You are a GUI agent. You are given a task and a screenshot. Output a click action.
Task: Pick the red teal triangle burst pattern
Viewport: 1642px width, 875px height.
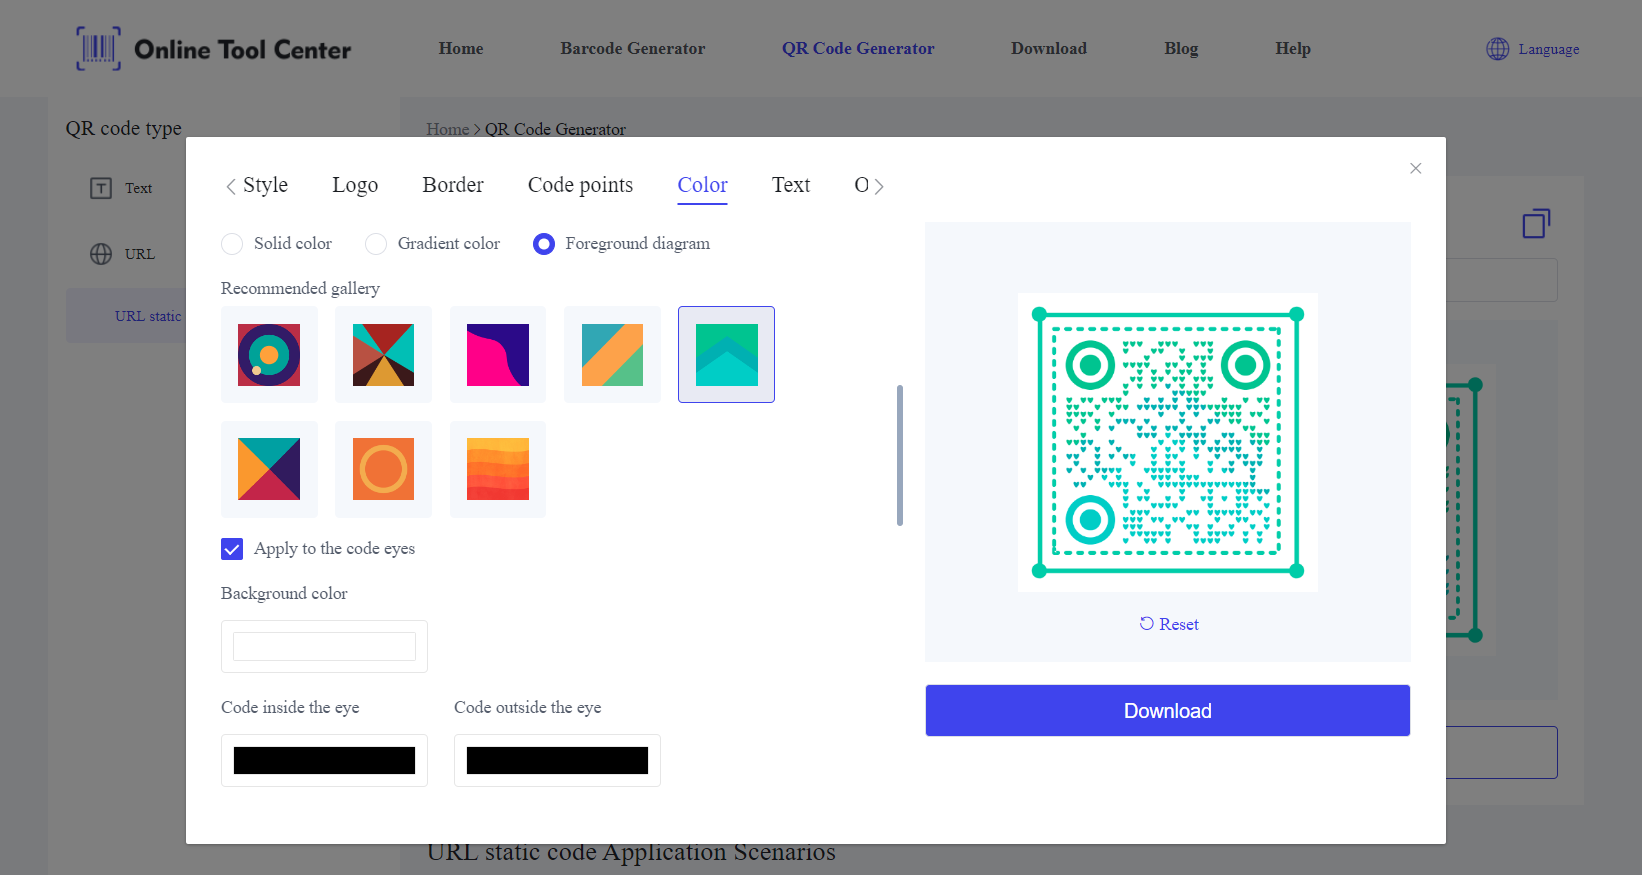pos(383,355)
